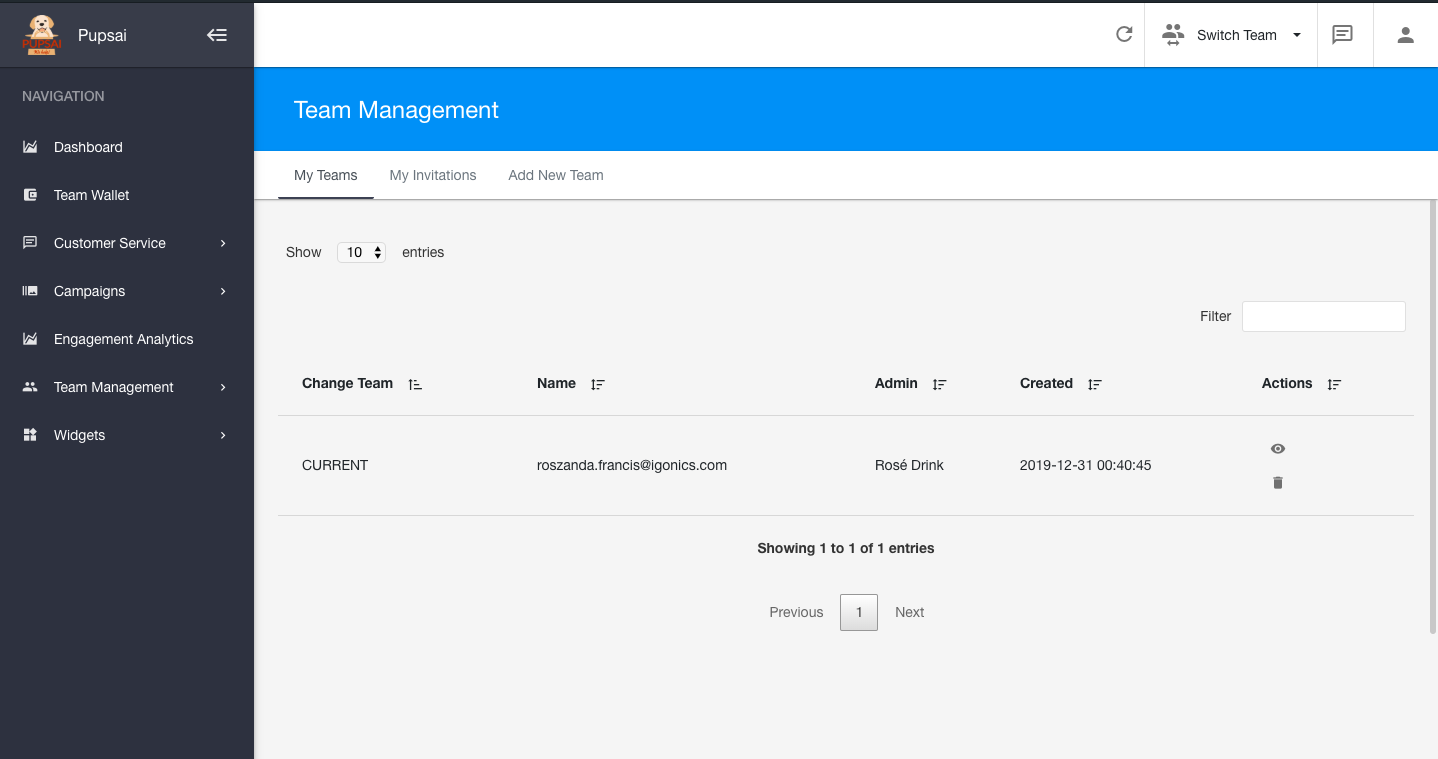Open the show entries count selector

(x=361, y=253)
